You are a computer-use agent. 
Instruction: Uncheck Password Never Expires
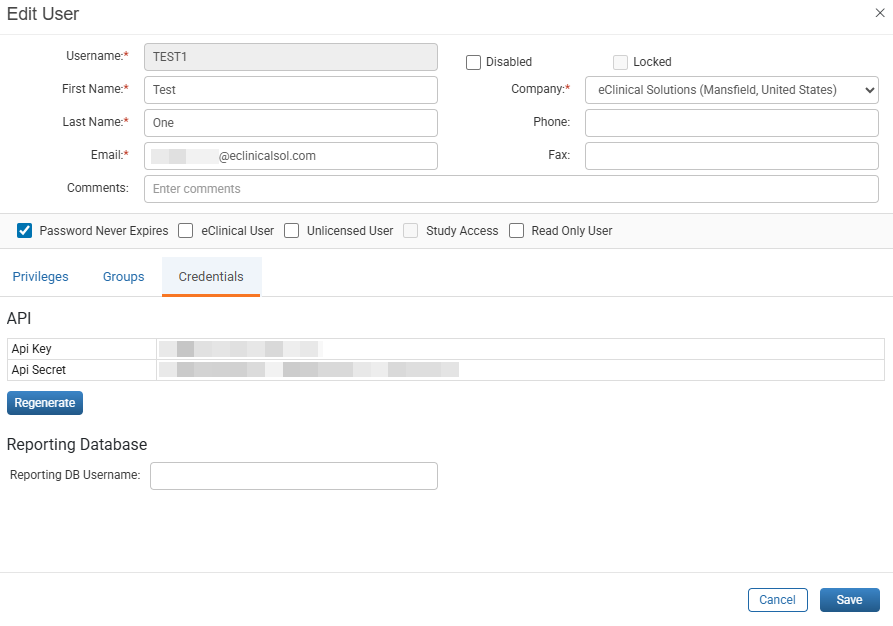click(x=24, y=231)
